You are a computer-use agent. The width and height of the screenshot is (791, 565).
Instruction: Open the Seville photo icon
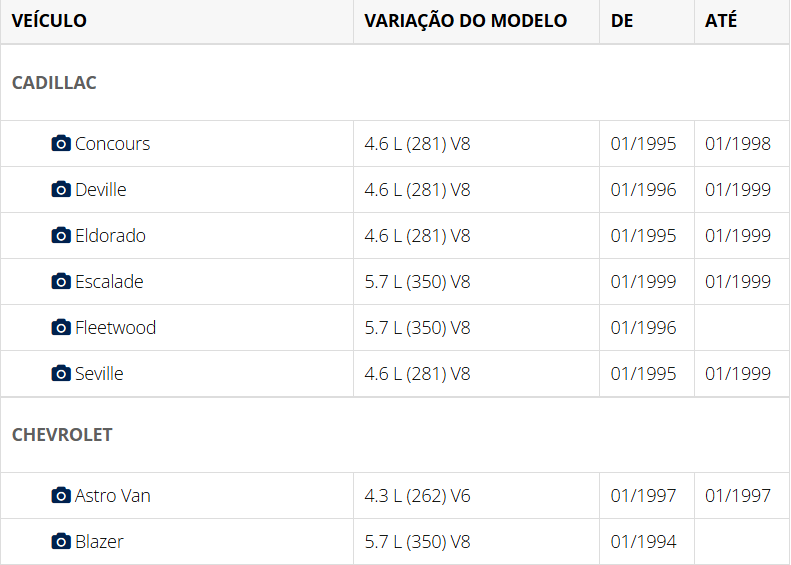point(61,374)
